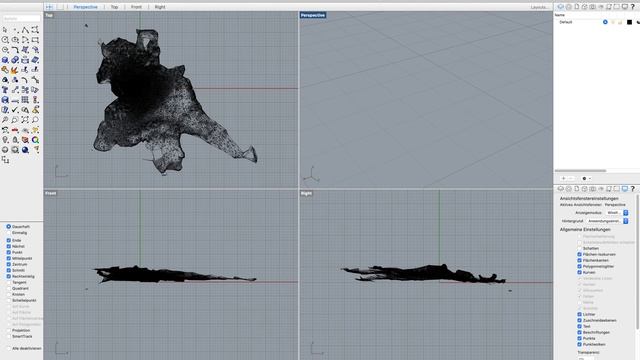Switch to the Top viewport tab

tap(114, 7)
